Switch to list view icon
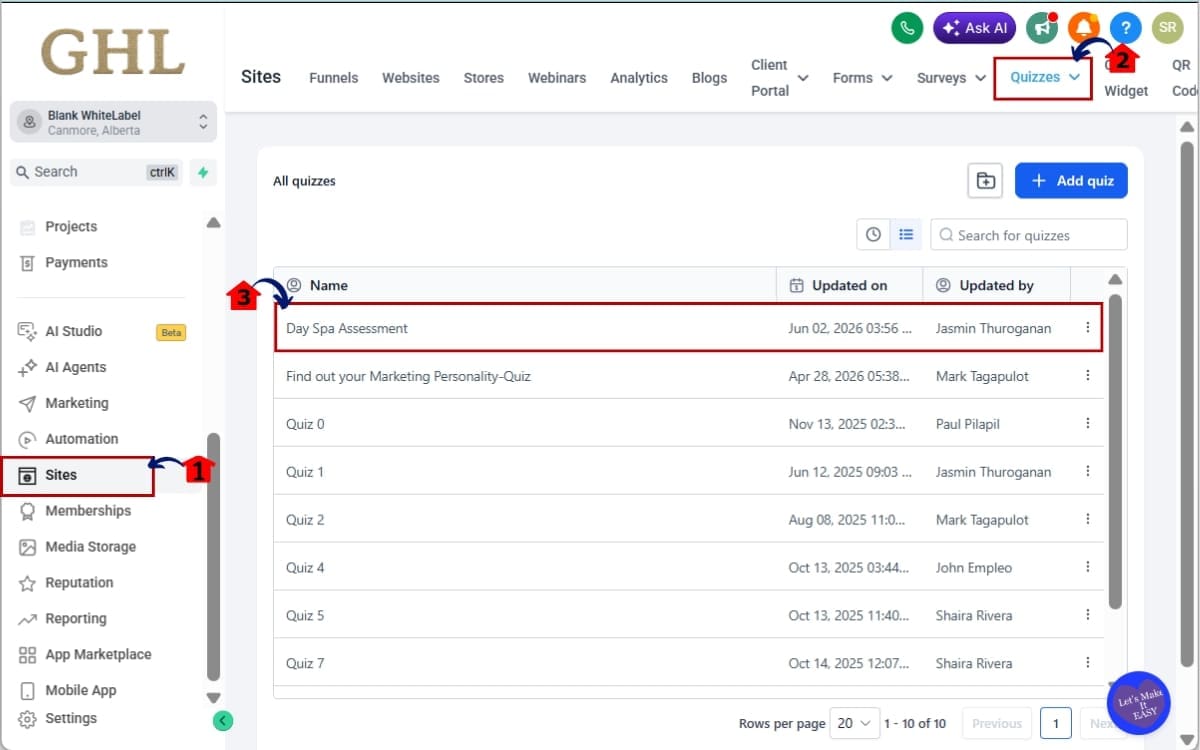The height and width of the screenshot is (750, 1200). click(906, 234)
